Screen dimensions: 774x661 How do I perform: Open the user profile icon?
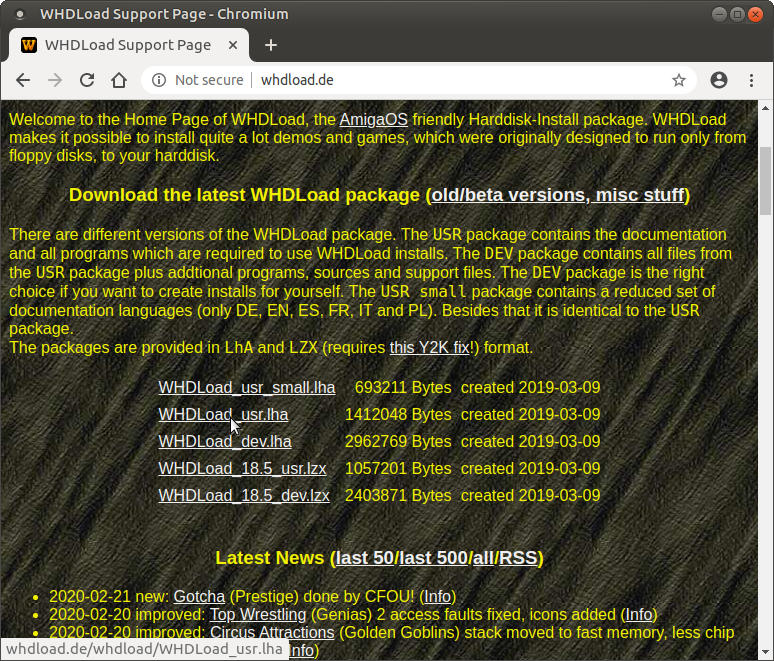click(719, 80)
